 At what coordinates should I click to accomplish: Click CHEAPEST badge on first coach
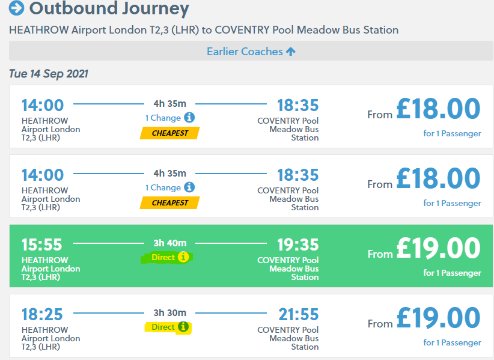(170, 133)
